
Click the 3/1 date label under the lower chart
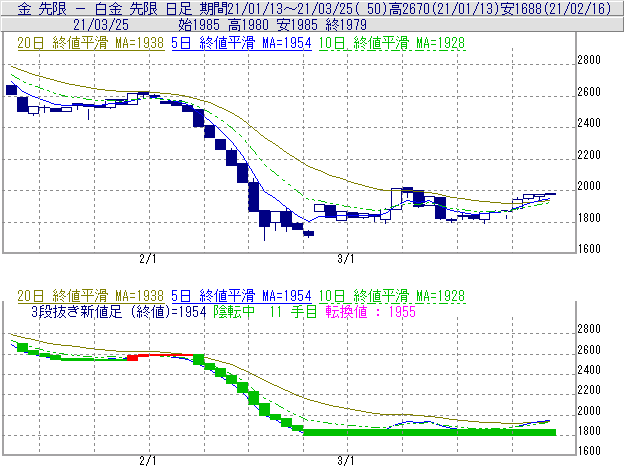click(346, 461)
